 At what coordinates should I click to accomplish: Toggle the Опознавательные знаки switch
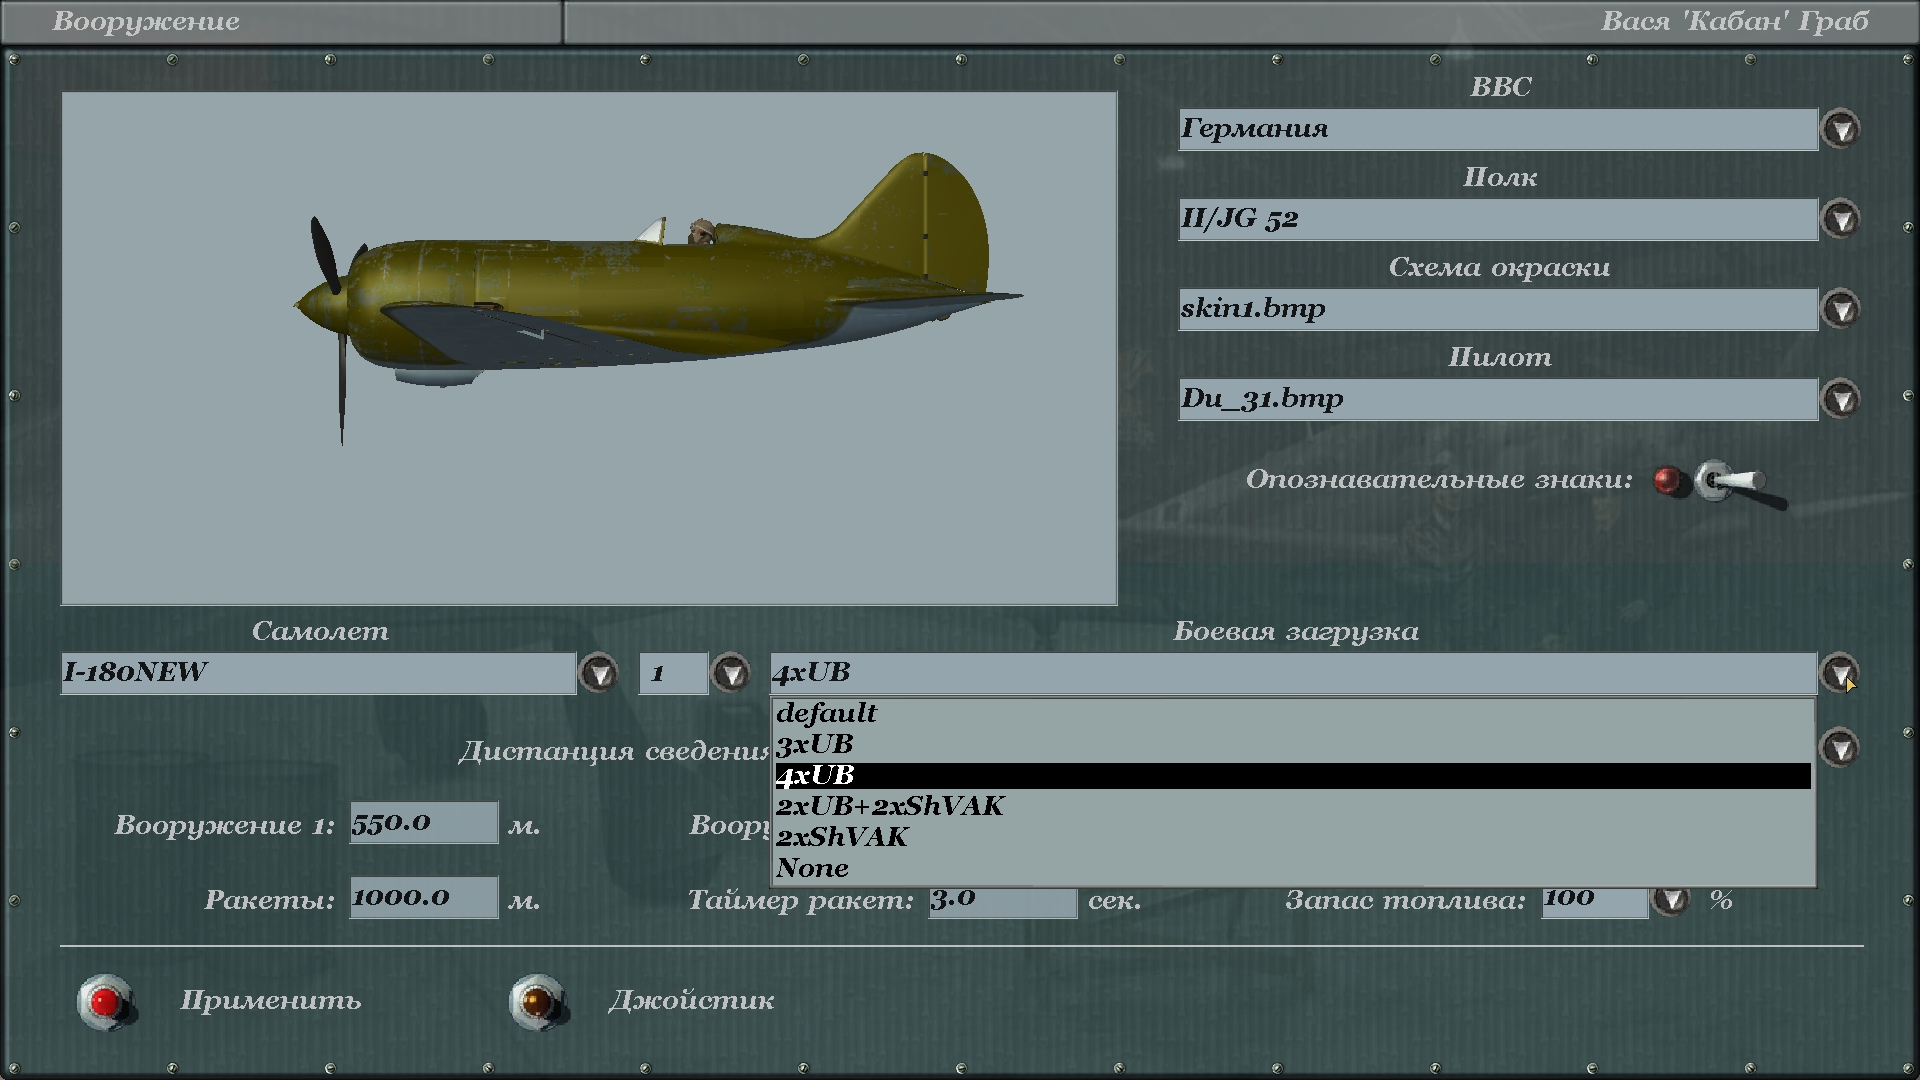tap(1727, 483)
